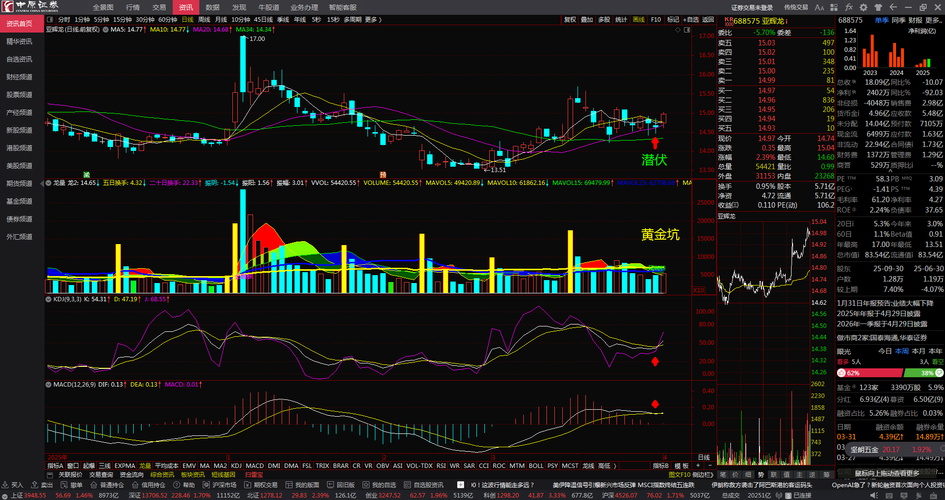This screenshot has height=500, width=945.
Task: Click 证券交易未登录 login link
Action: pyautogui.click(x=752, y=7)
